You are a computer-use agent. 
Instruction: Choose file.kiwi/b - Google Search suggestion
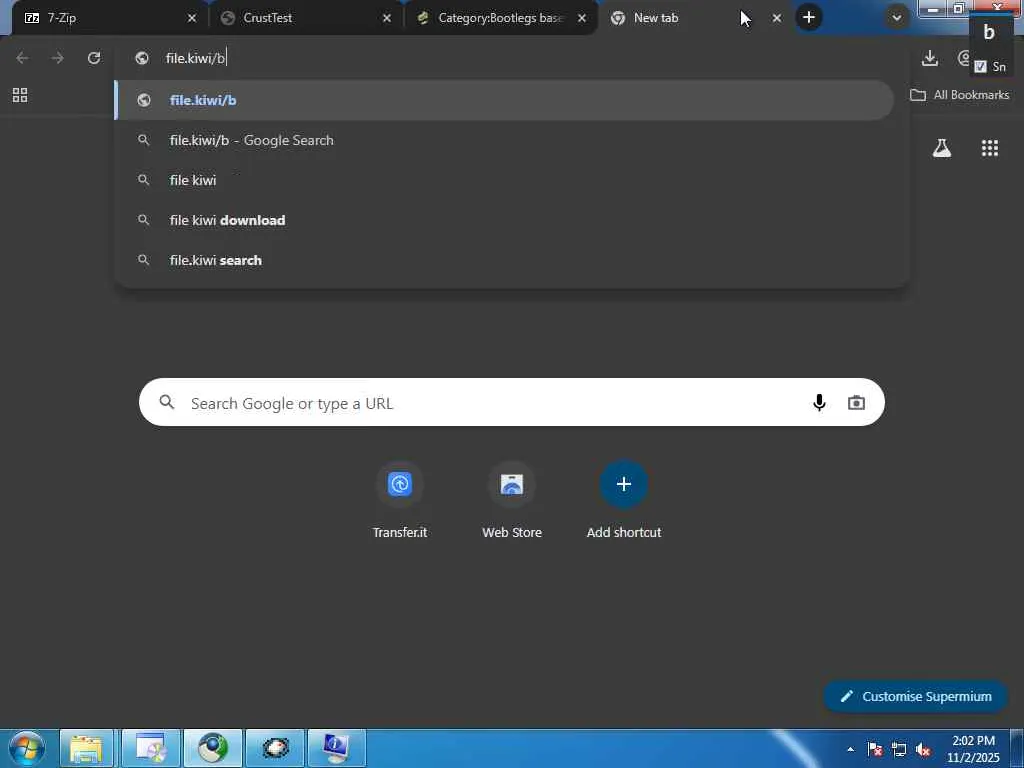504,140
